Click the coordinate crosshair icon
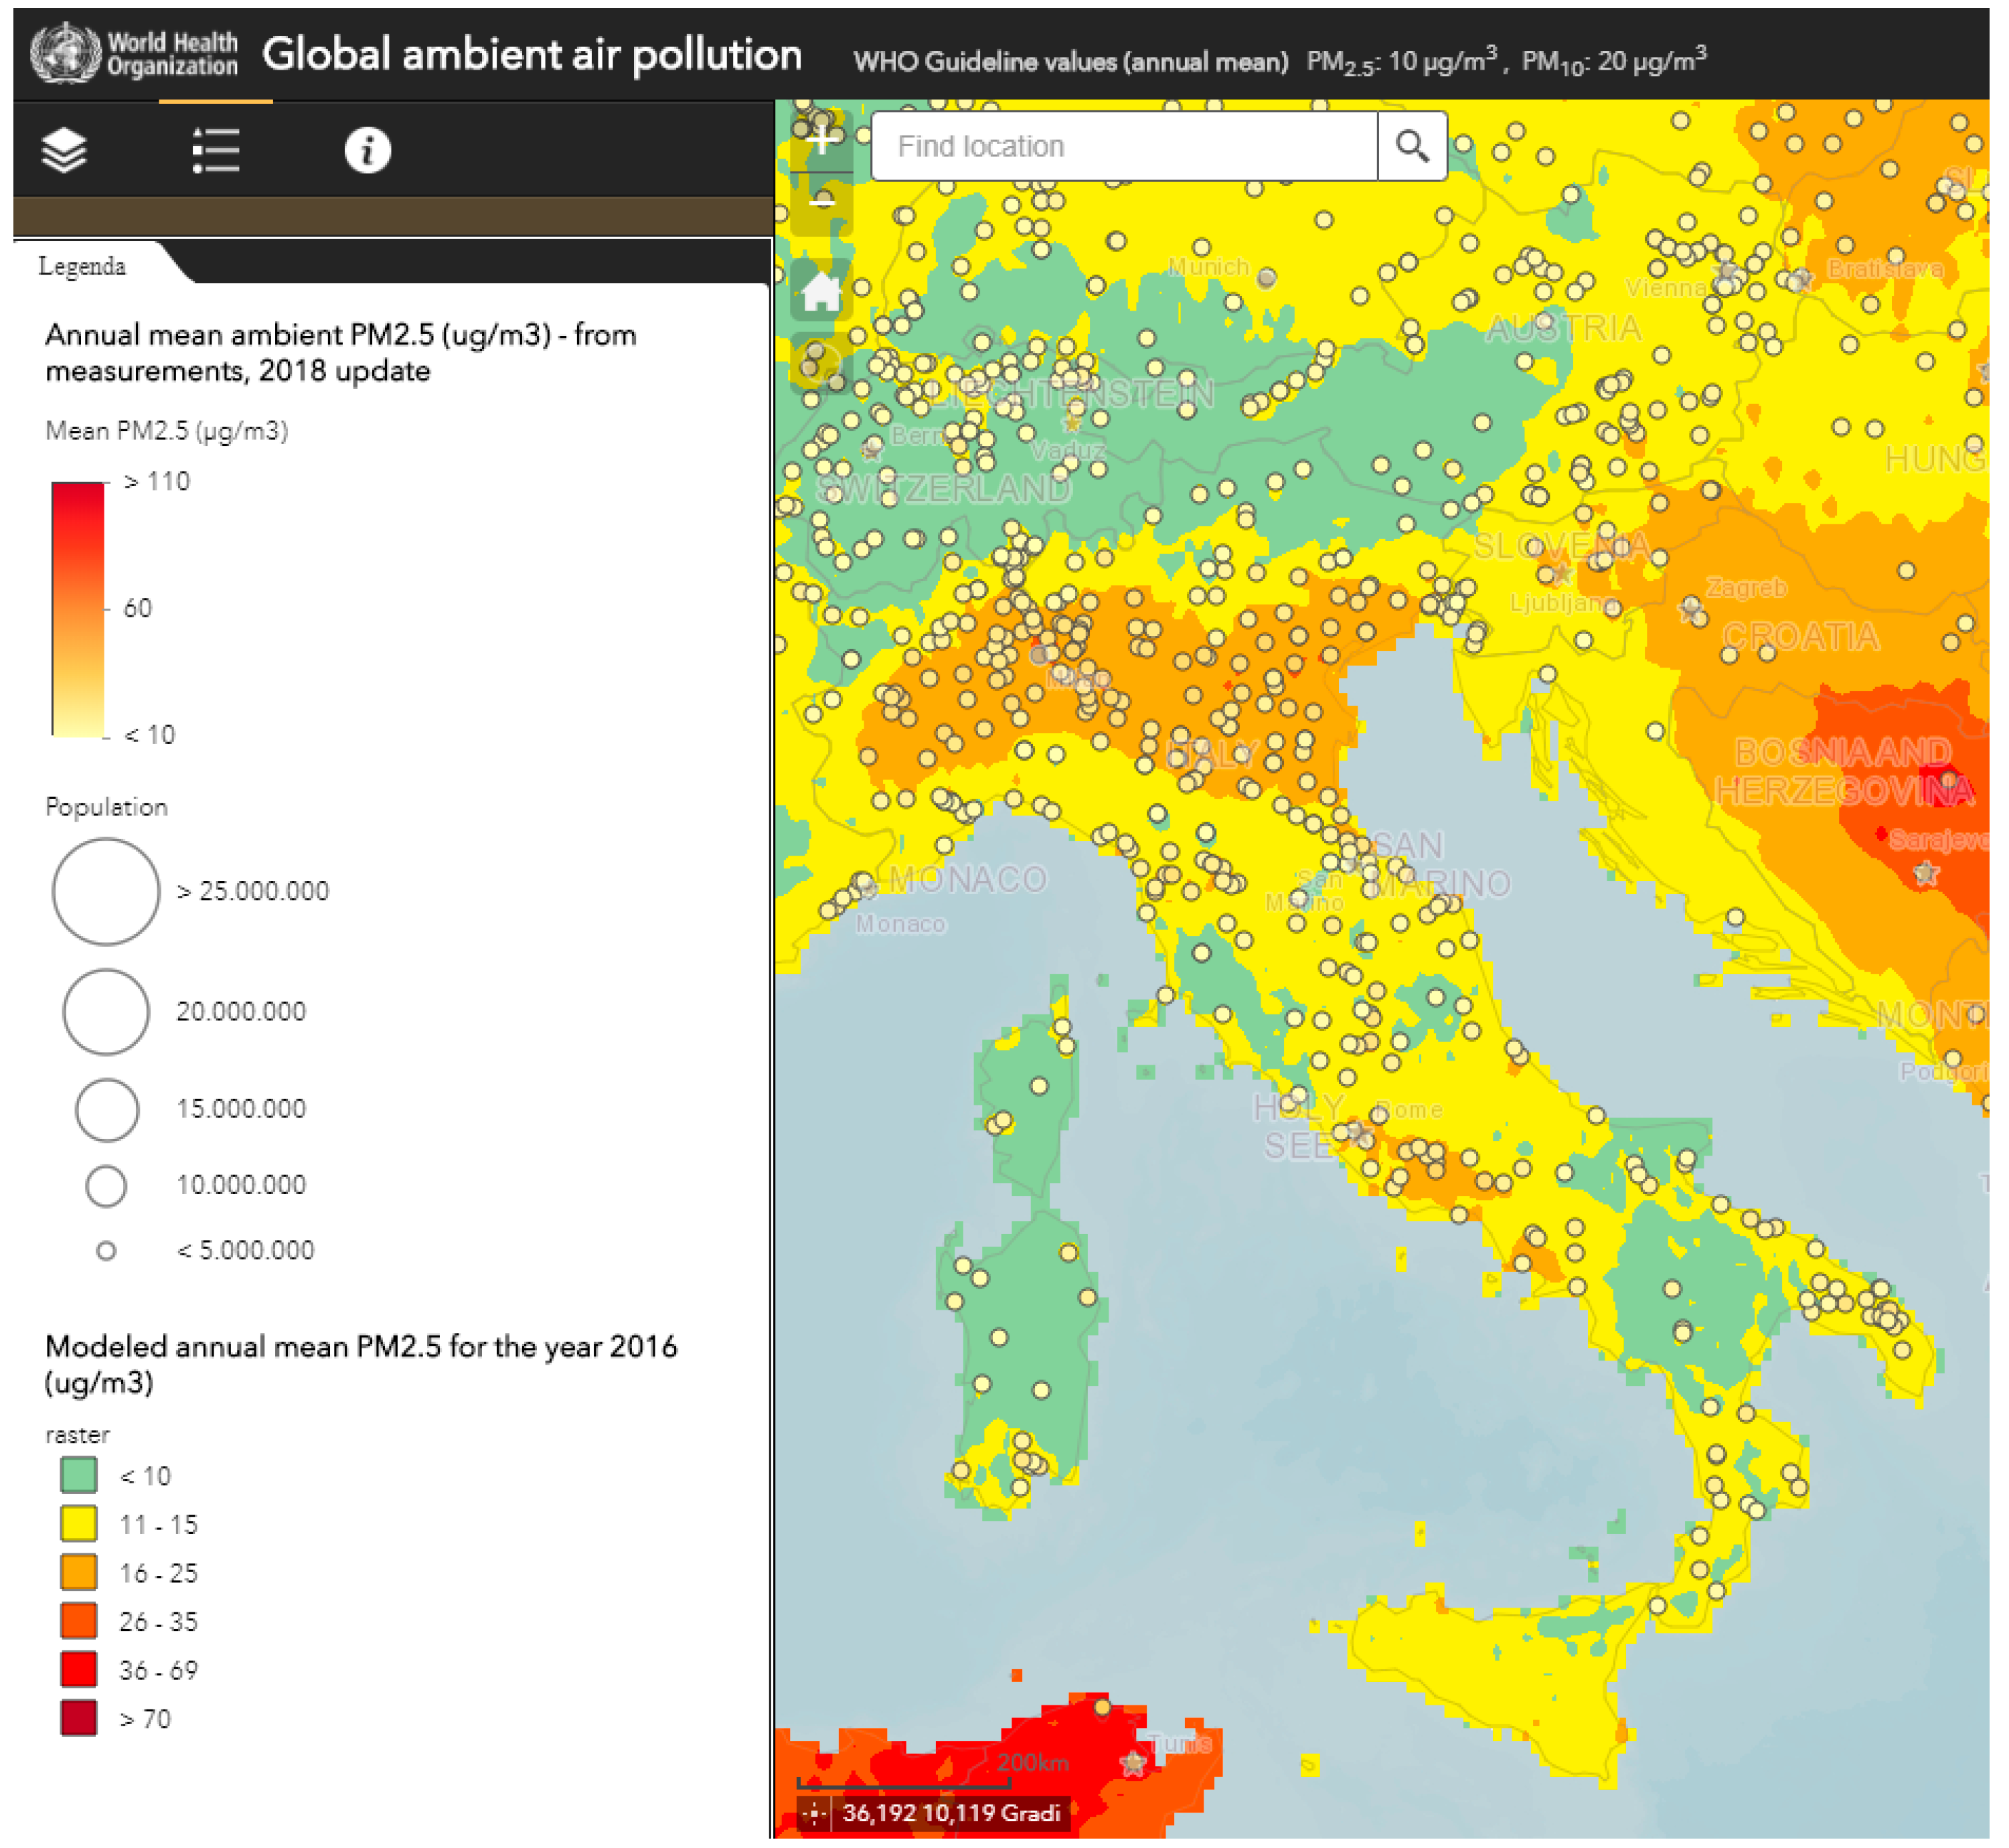Image resolution: width=2009 pixels, height=1848 pixels. tap(814, 1813)
